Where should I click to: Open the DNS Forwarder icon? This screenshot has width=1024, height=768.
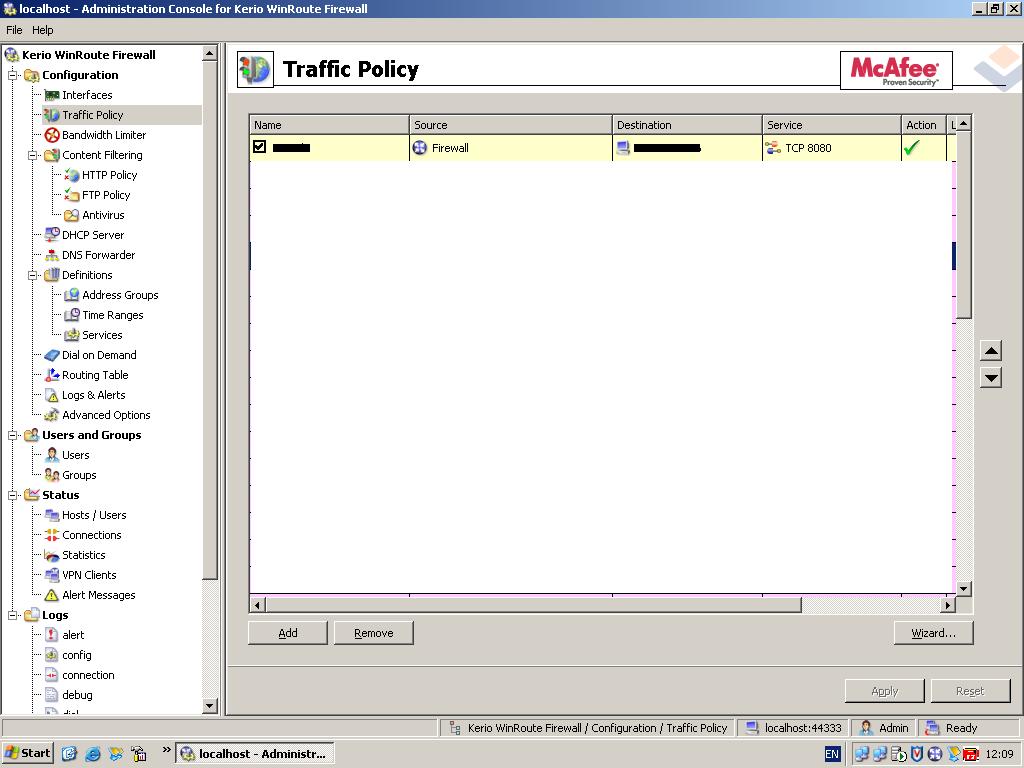52,255
